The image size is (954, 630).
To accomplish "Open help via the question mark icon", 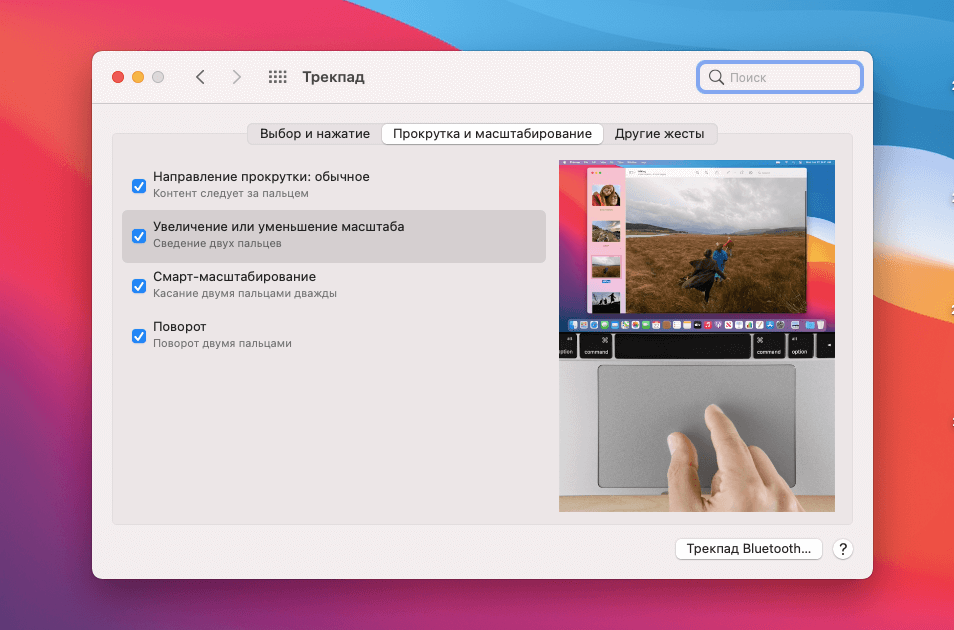I will [x=842, y=549].
